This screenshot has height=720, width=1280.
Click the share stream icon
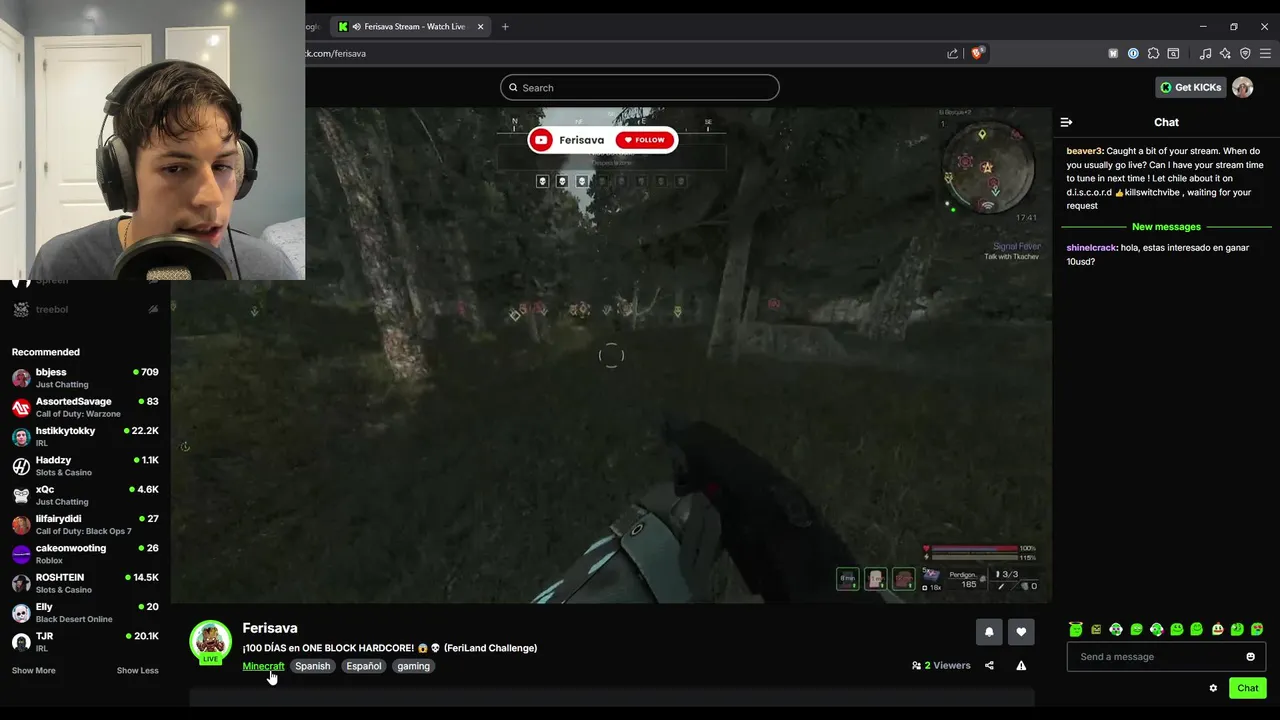click(x=989, y=666)
